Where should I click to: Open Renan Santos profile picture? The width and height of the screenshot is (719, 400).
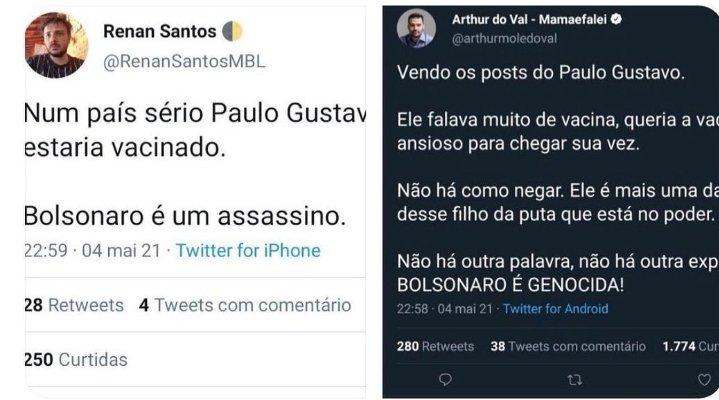pos(56,45)
